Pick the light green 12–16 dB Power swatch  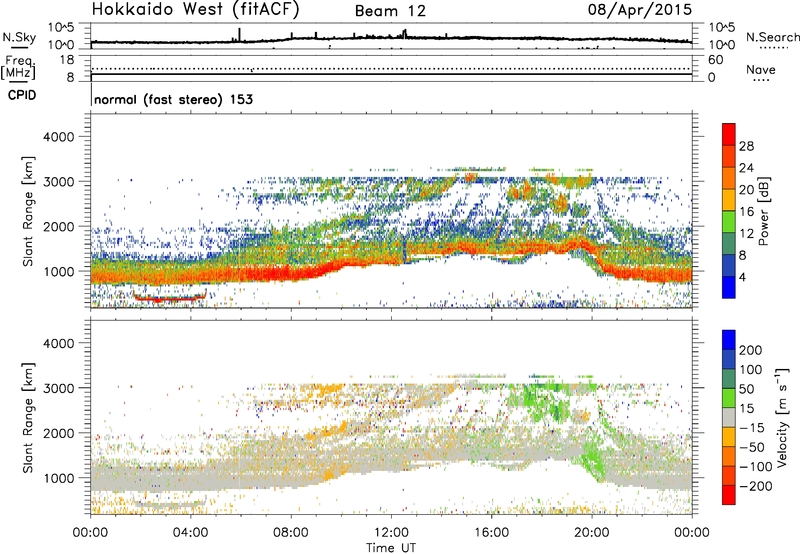point(729,221)
